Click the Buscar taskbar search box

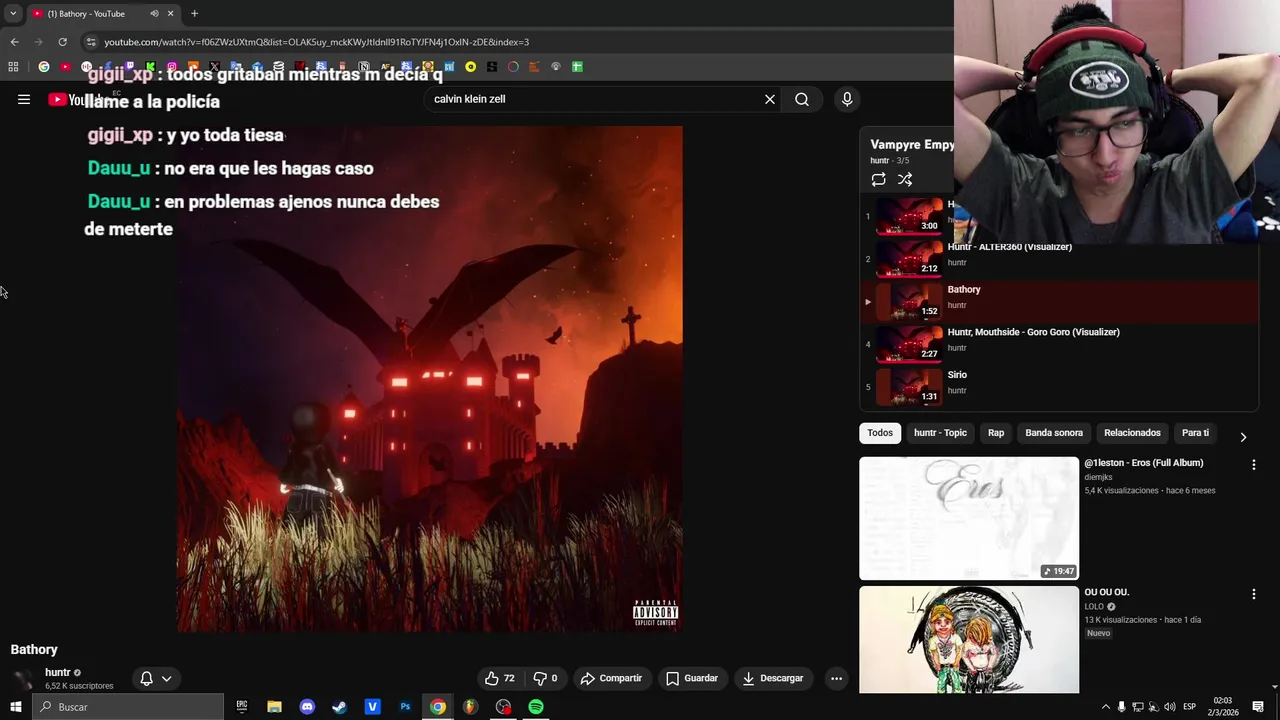point(128,707)
